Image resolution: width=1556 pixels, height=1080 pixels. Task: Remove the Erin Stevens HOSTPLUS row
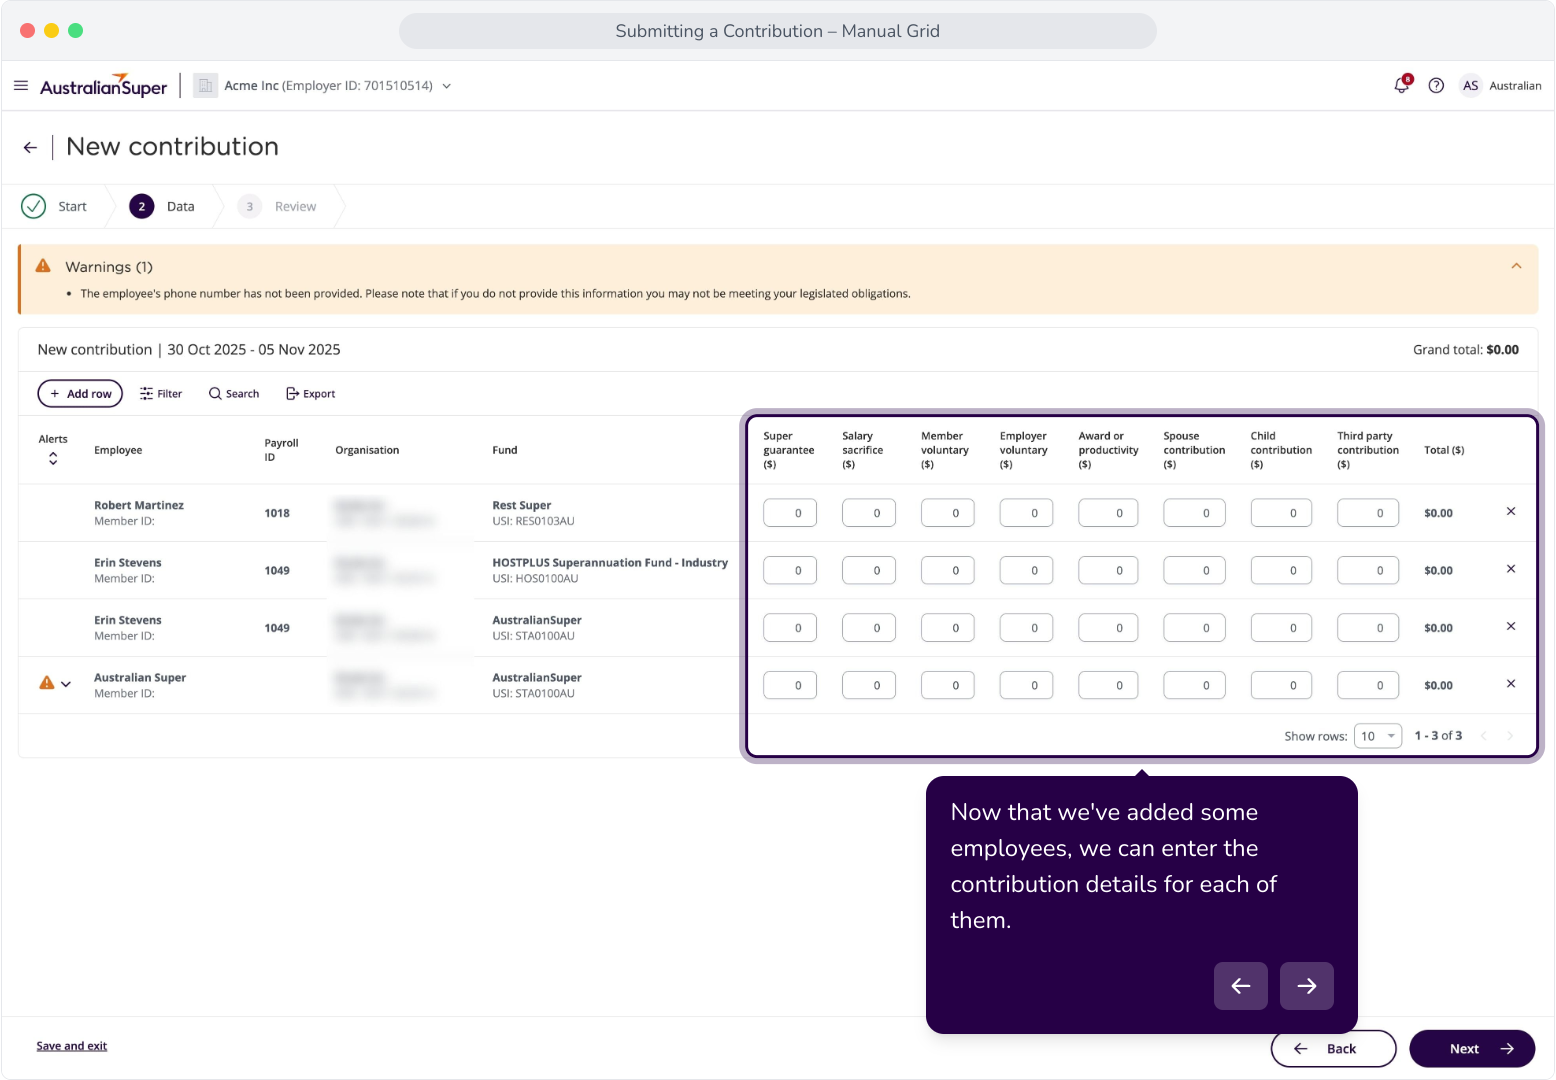[1511, 569]
